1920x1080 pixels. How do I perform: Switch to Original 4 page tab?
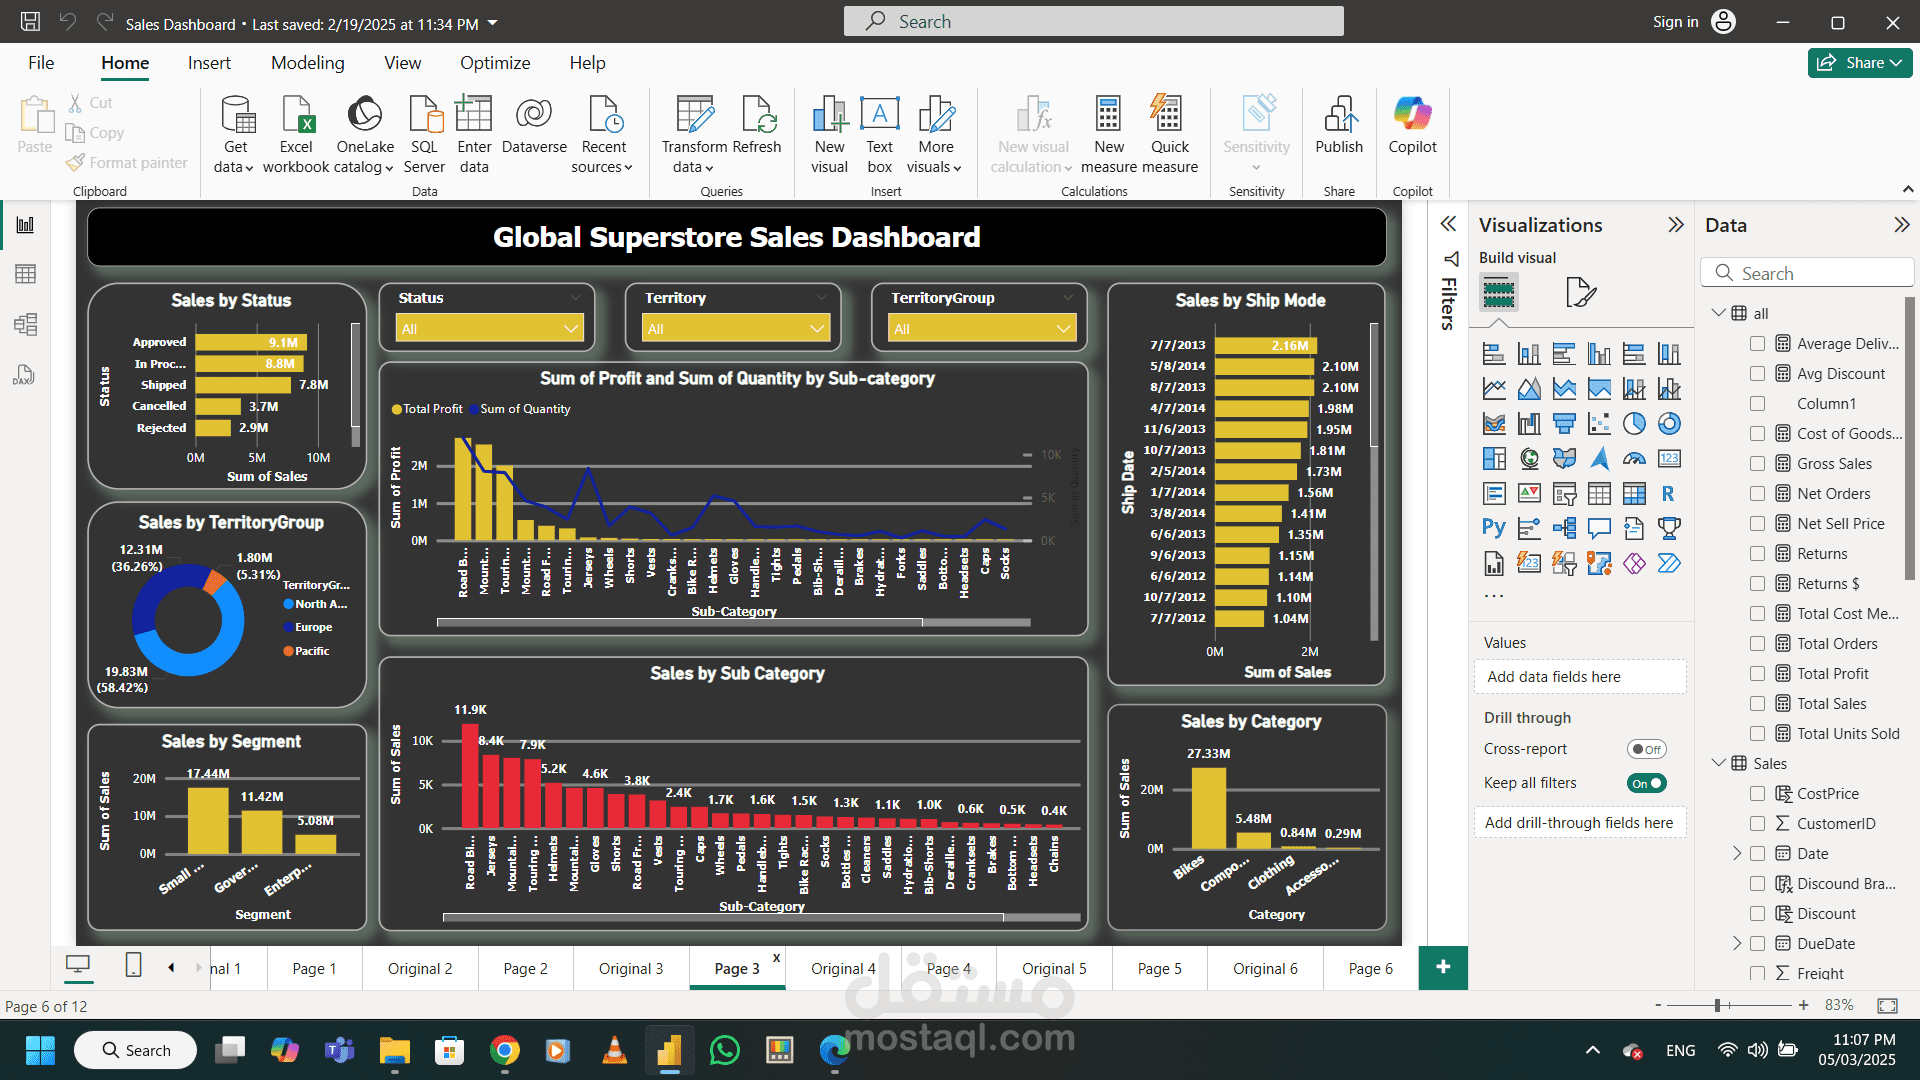[x=842, y=968]
